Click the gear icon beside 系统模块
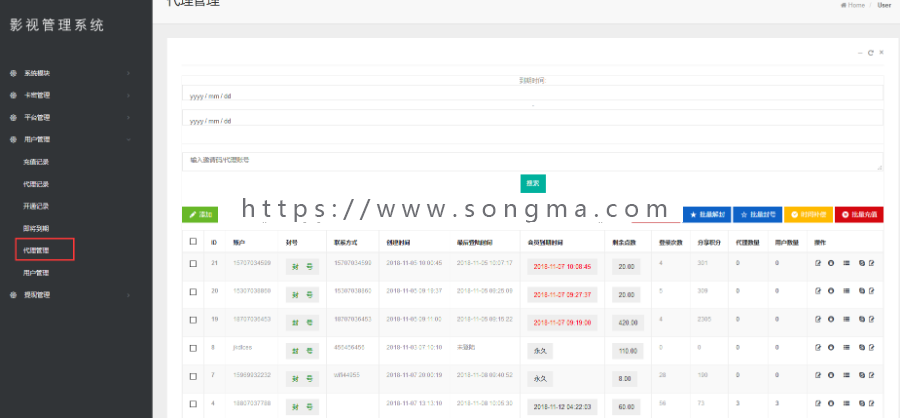This screenshot has height=418, width=900. [13, 73]
